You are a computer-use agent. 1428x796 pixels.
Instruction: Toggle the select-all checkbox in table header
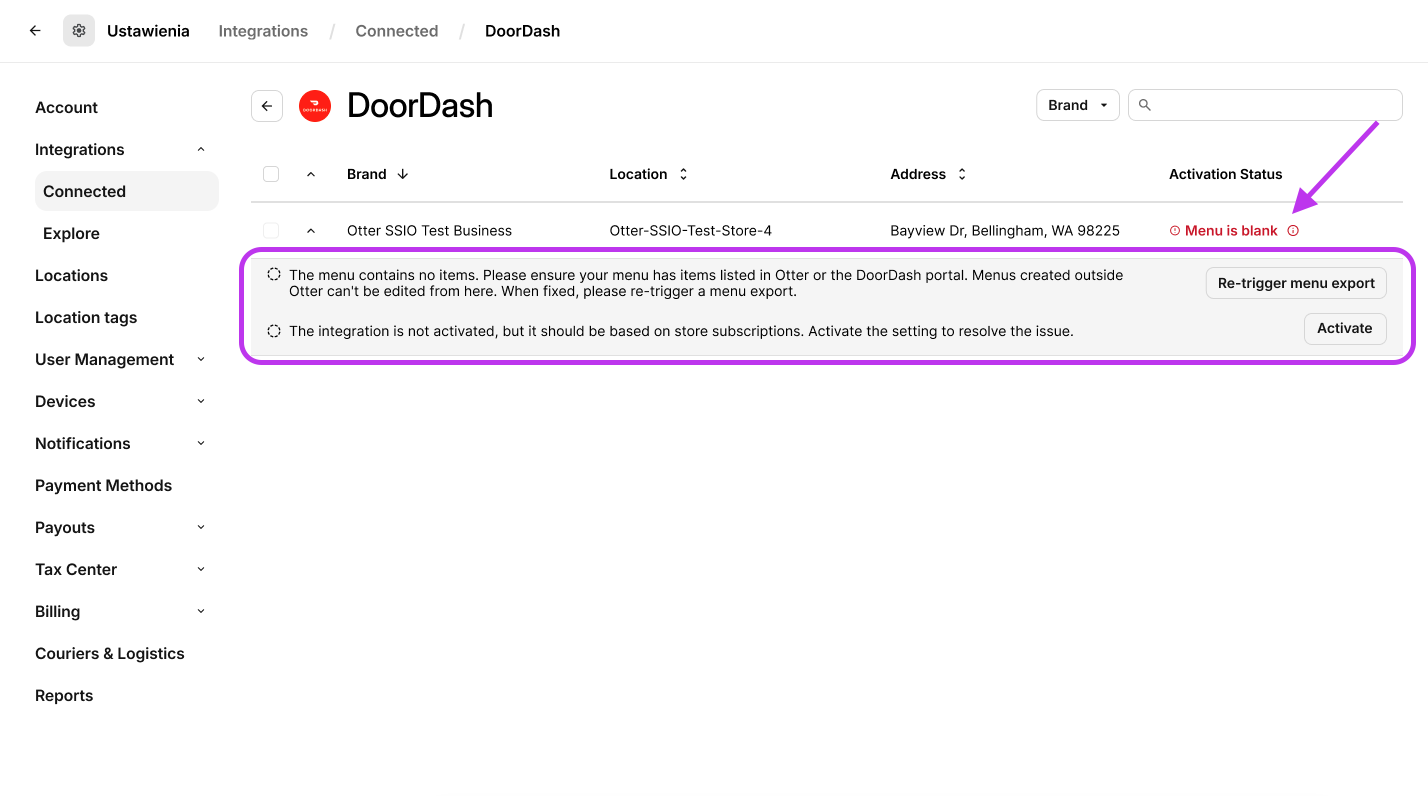tap(271, 174)
